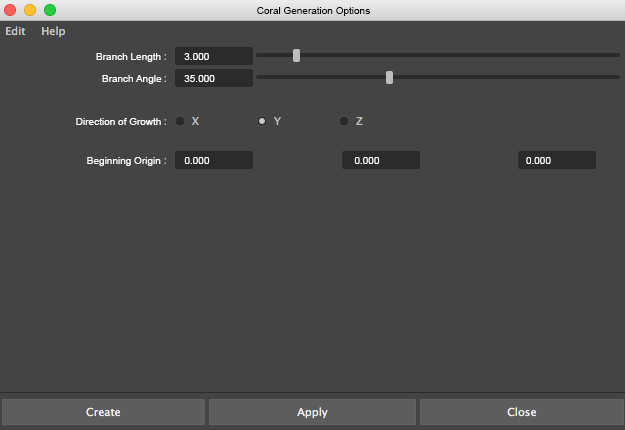Maximize the window with the green button
This screenshot has height=430, width=625.
pyautogui.click(x=50, y=10)
